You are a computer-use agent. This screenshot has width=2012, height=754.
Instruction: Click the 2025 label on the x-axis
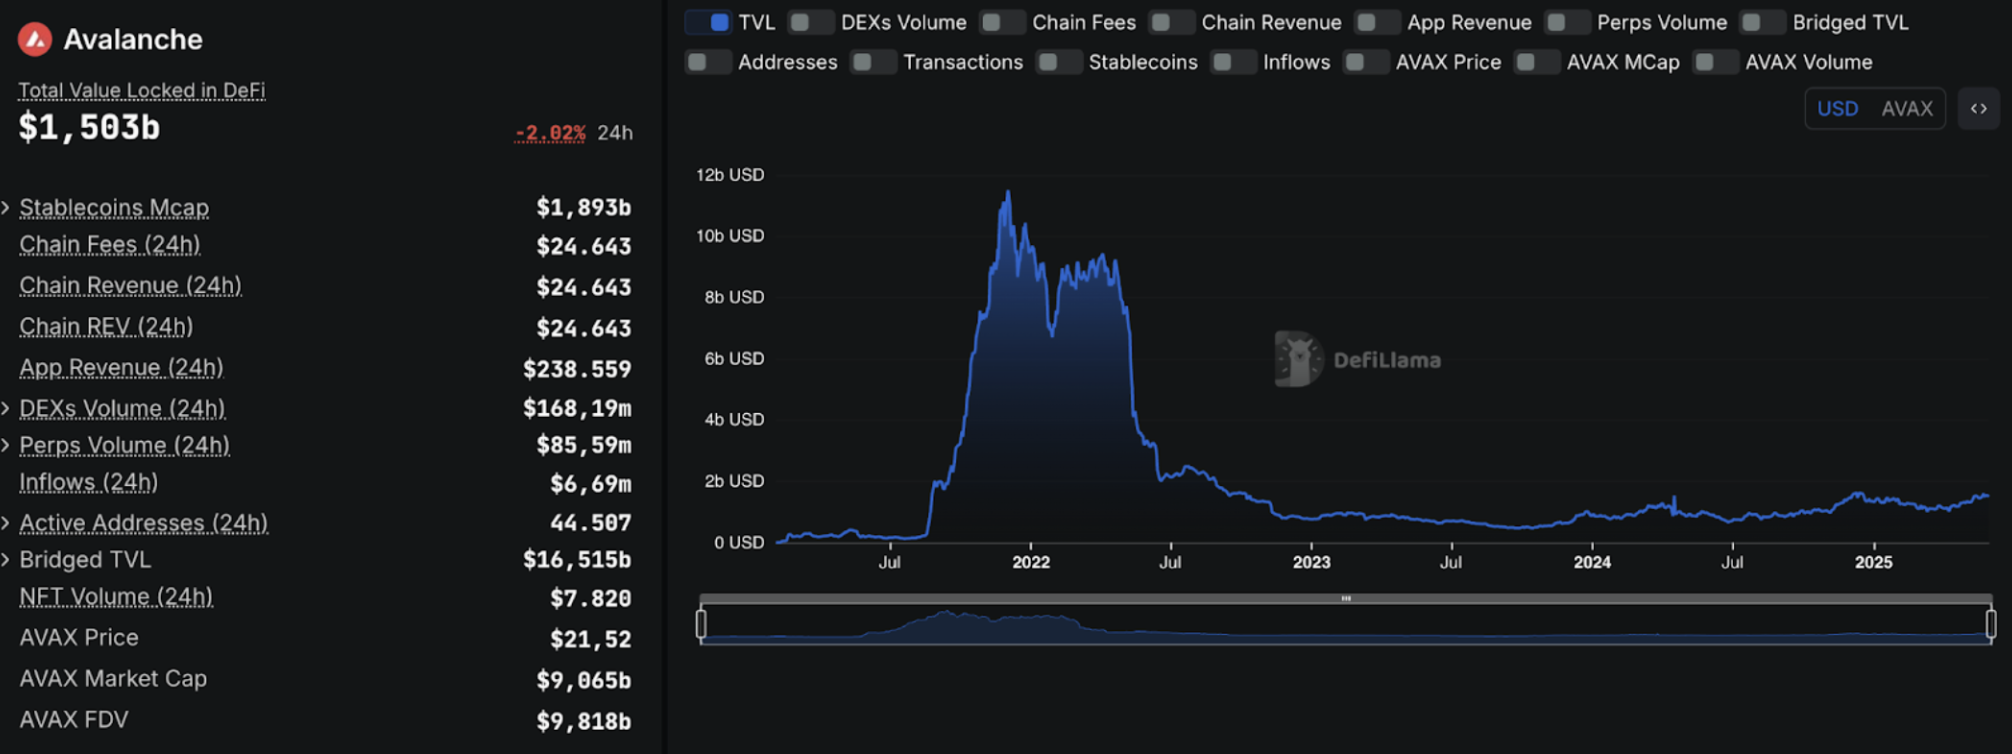click(x=1874, y=563)
